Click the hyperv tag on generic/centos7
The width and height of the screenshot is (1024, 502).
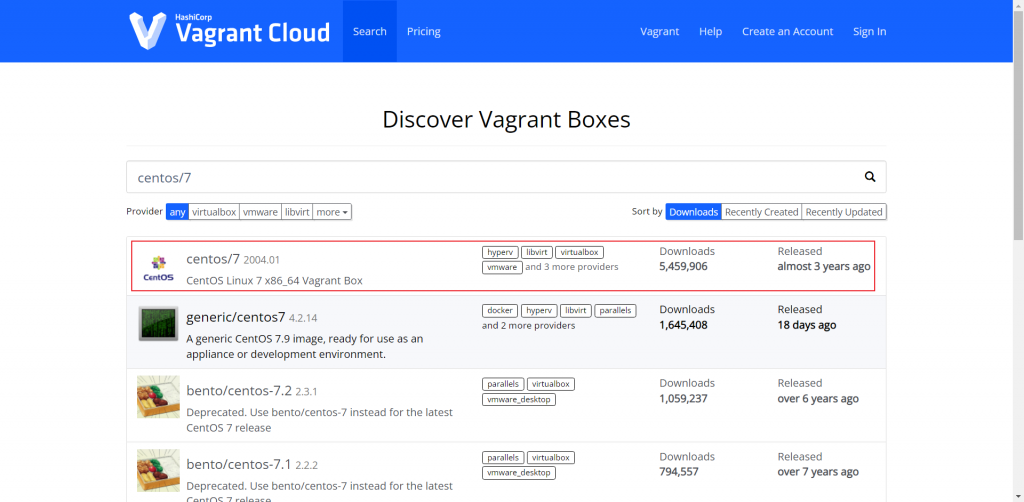pyautogui.click(x=539, y=311)
